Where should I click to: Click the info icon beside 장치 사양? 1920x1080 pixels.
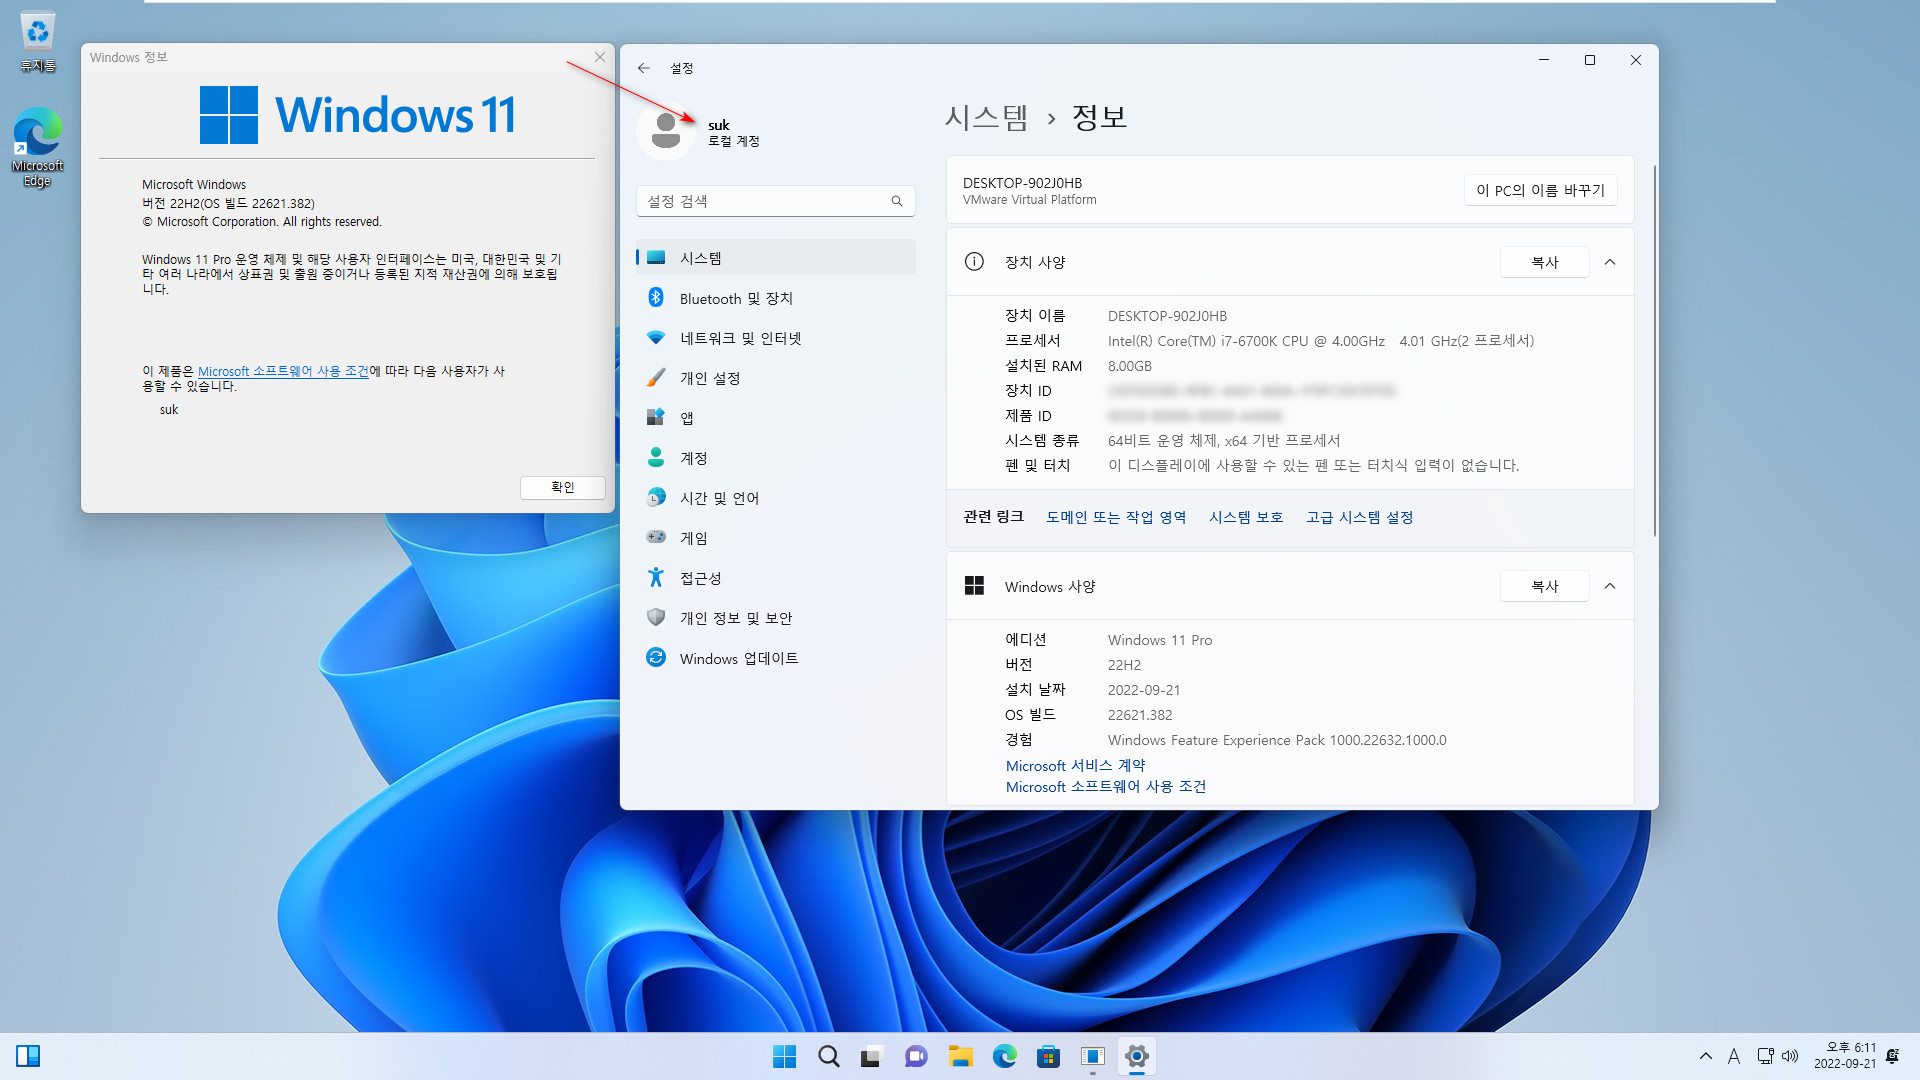tap(974, 262)
